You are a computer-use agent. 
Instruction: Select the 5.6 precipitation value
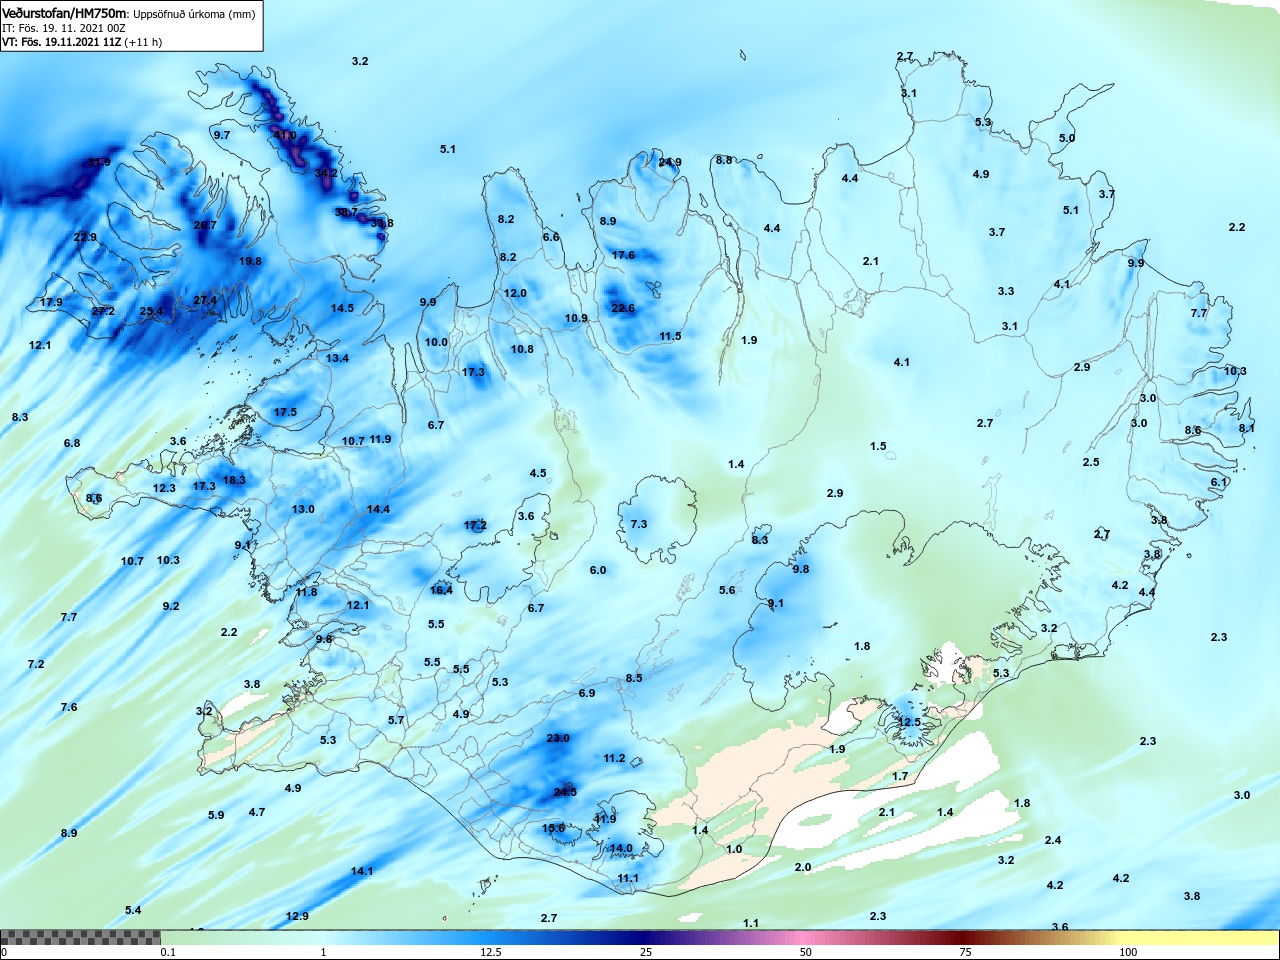pos(727,590)
